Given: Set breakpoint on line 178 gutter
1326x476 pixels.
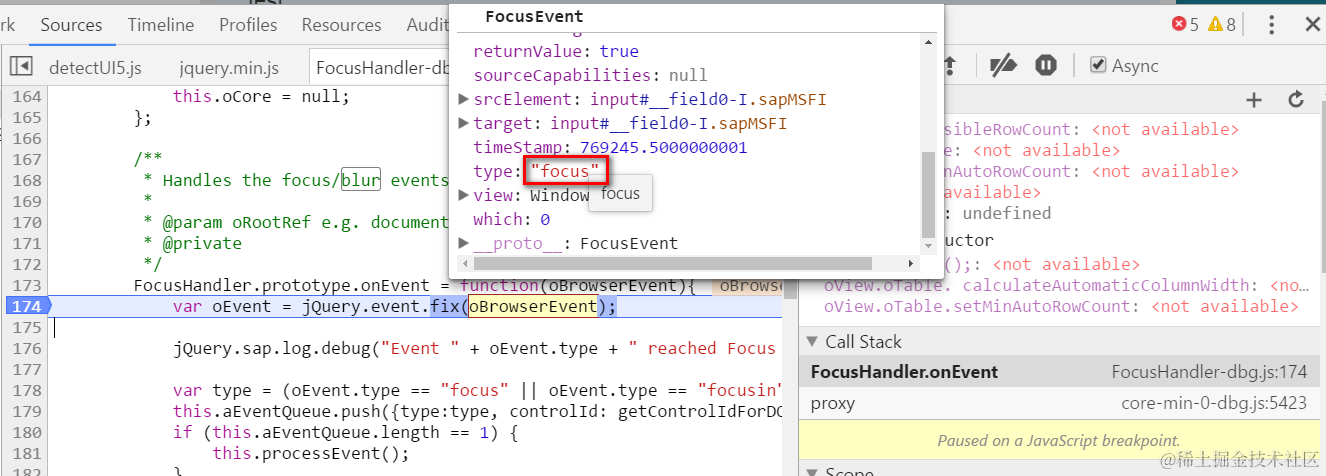Looking at the screenshot, I should pos(26,390).
